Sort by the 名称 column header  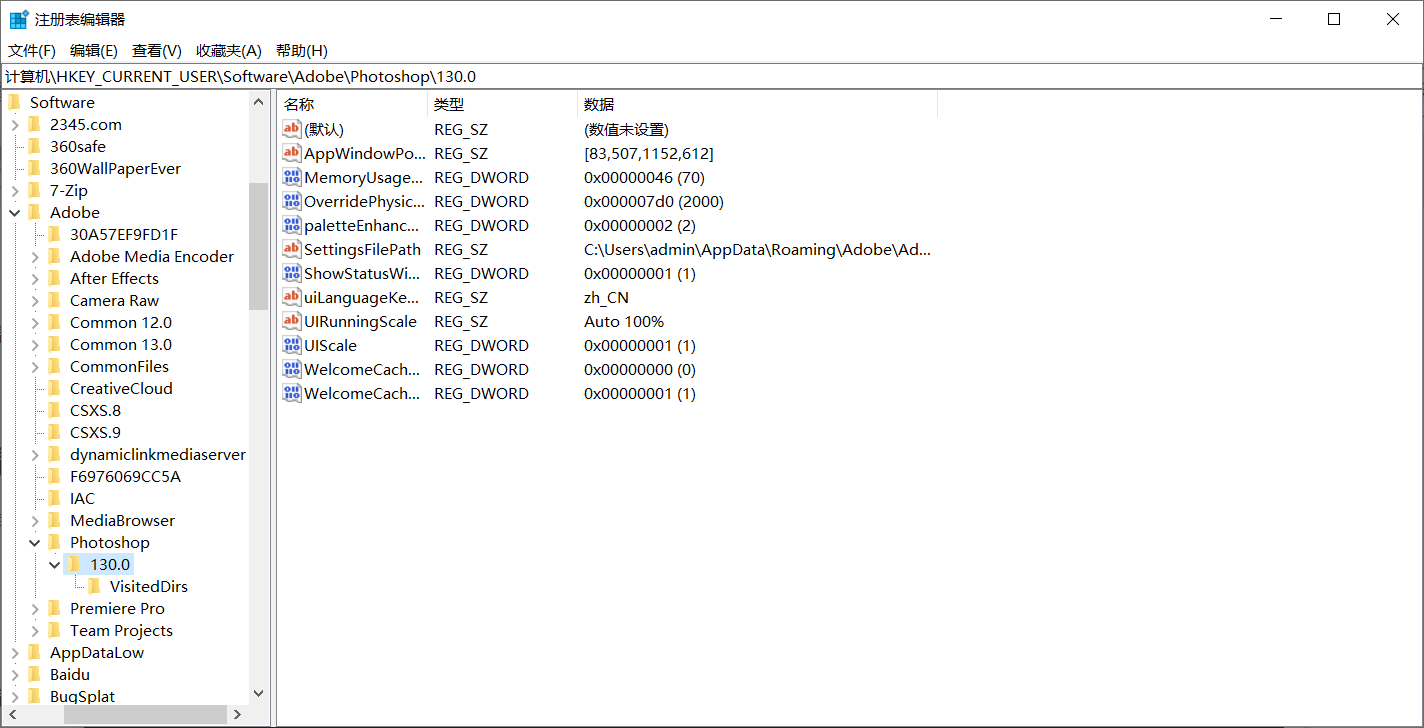point(352,104)
